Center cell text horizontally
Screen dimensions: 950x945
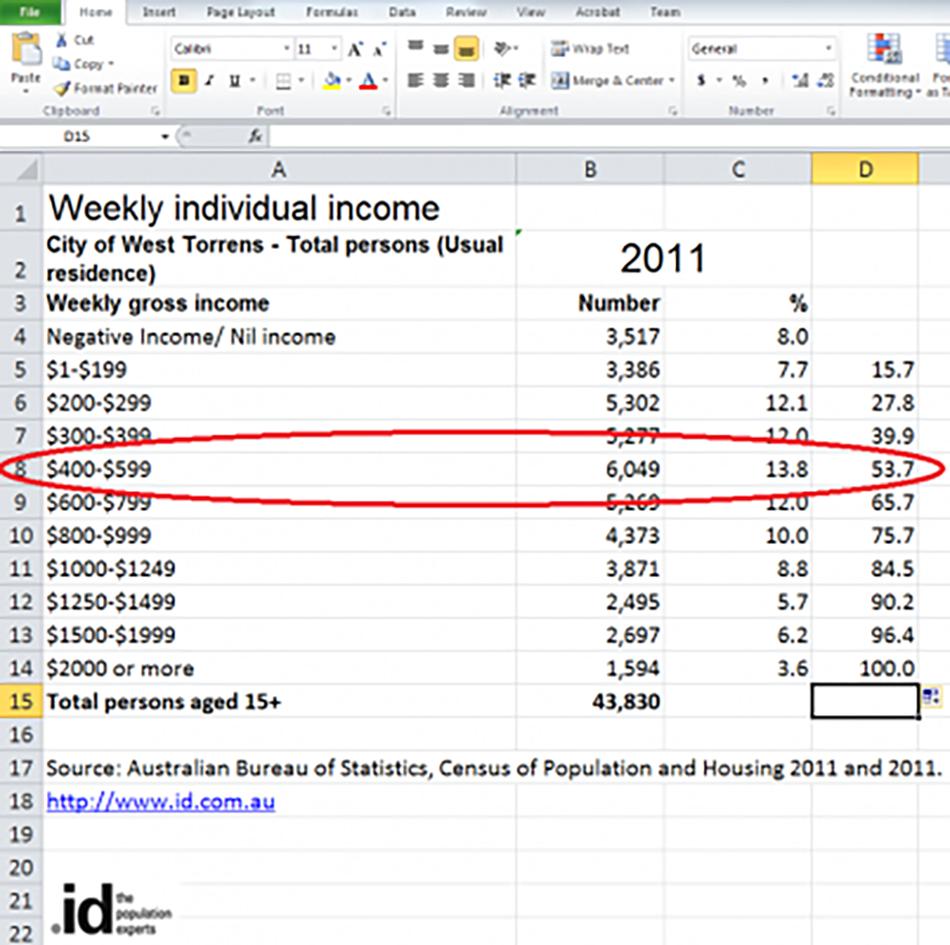440,80
